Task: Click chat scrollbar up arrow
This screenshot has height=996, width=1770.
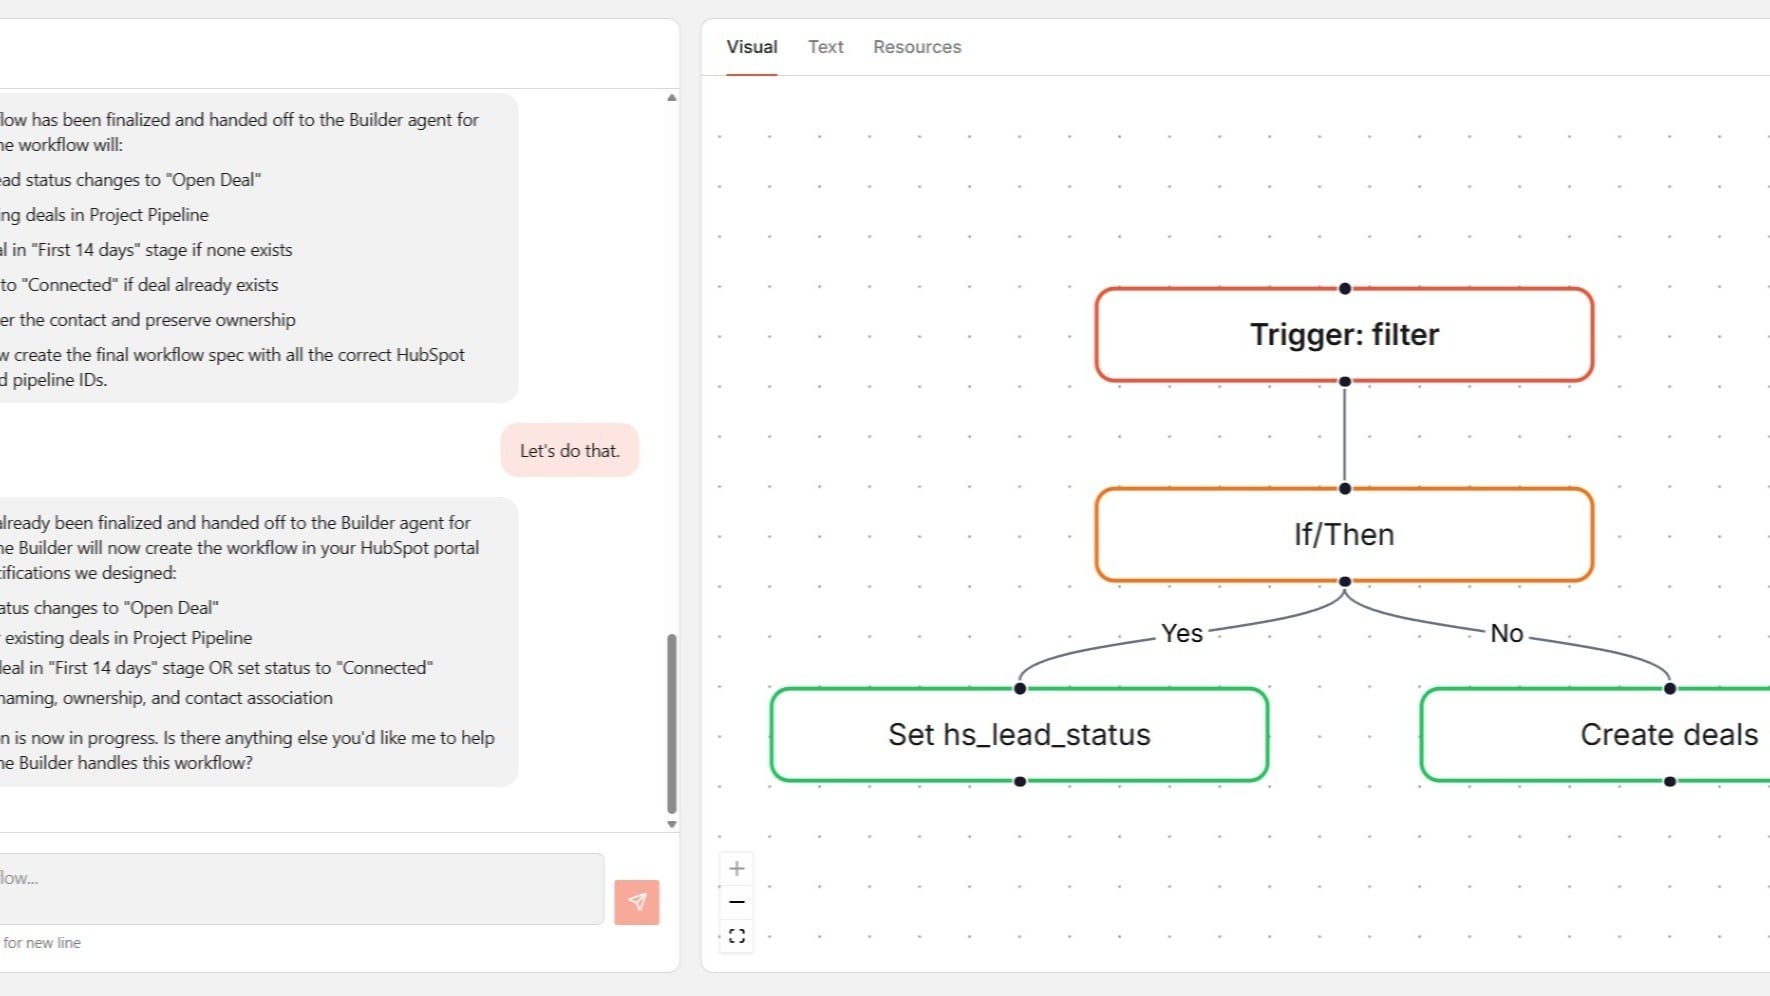Action: click(x=672, y=98)
